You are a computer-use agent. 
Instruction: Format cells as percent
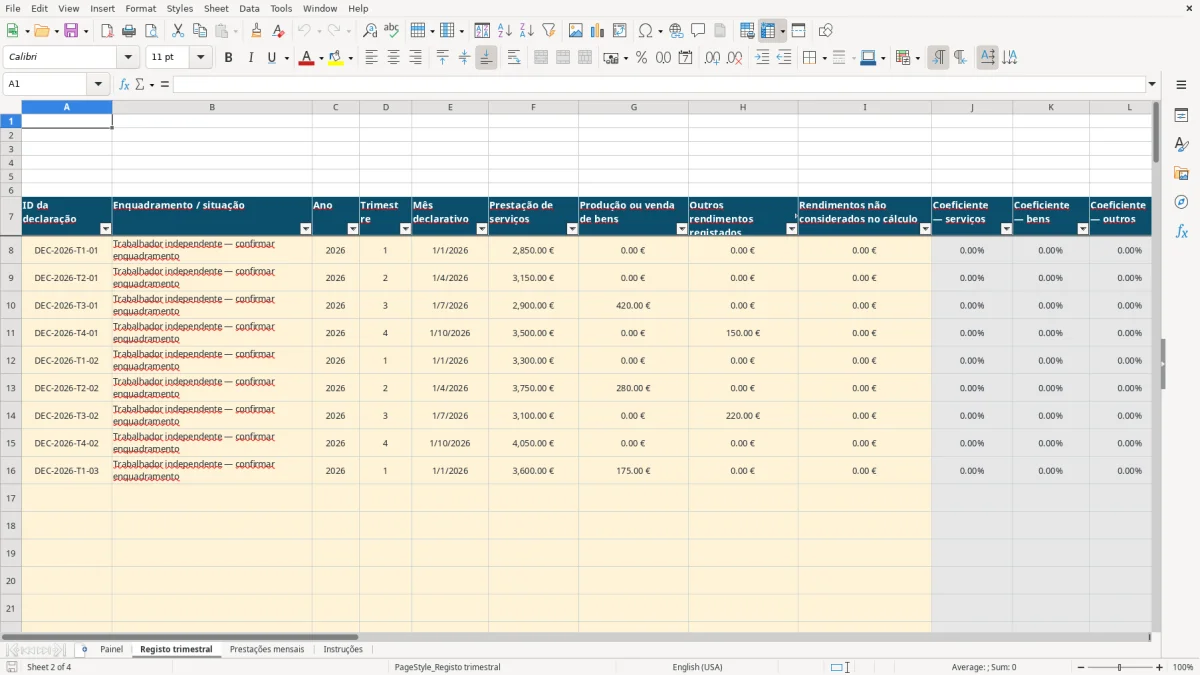pyautogui.click(x=642, y=58)
